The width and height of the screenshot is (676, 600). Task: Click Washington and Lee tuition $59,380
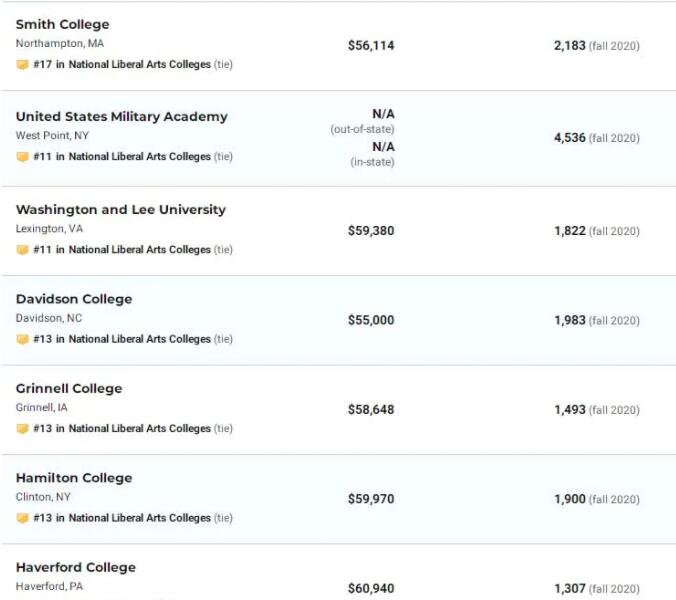click(371, 231)
